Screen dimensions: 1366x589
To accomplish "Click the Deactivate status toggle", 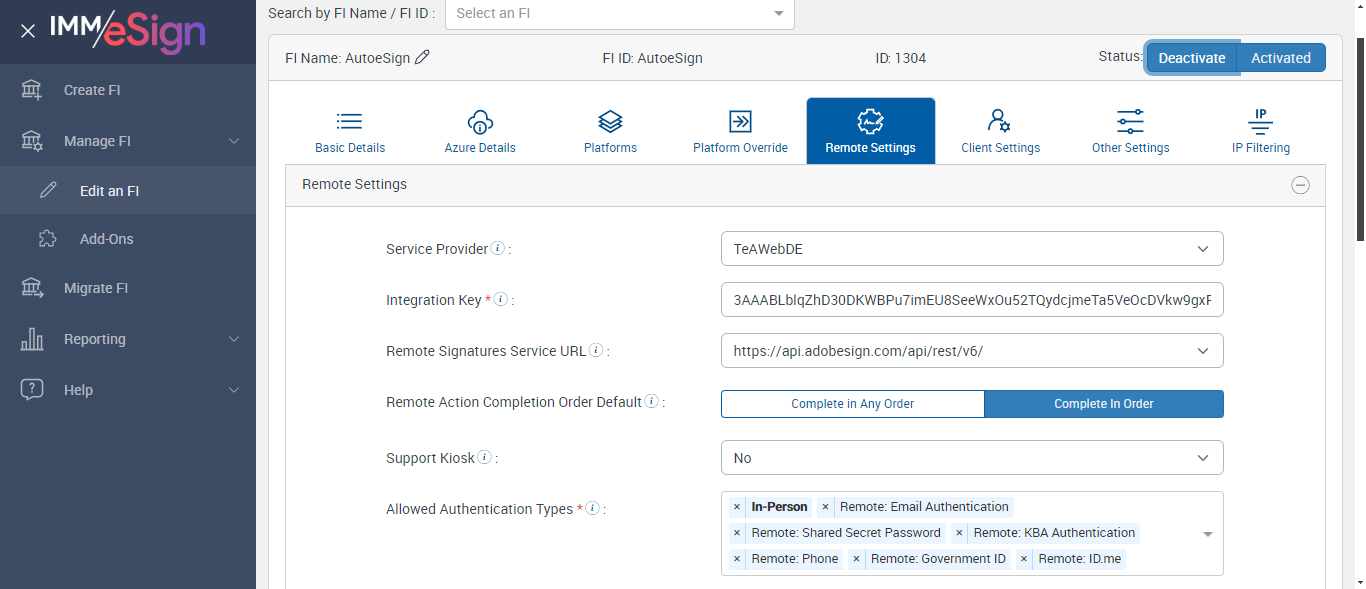I will coord(1191,58).
